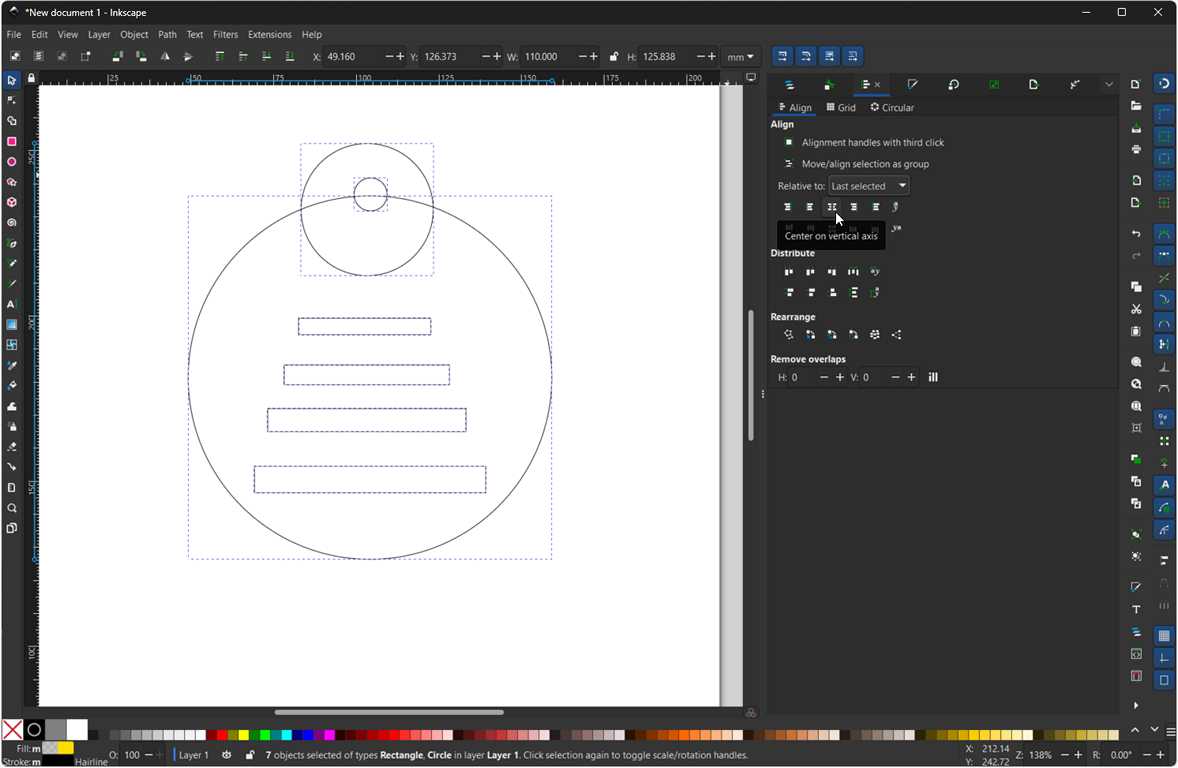Toggle Layer 1 visibility eye
The width and height of the screenshot is (1178, 768).
227,754
